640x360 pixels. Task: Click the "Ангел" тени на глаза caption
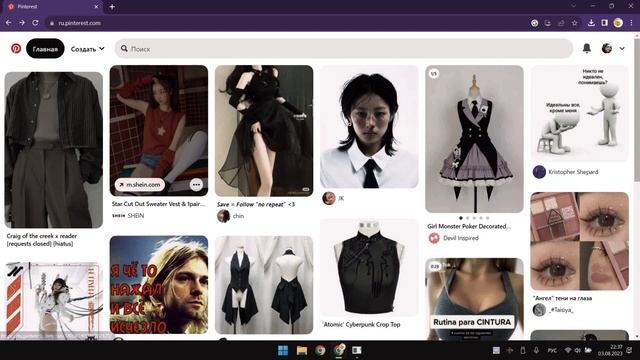coord(562,298)
